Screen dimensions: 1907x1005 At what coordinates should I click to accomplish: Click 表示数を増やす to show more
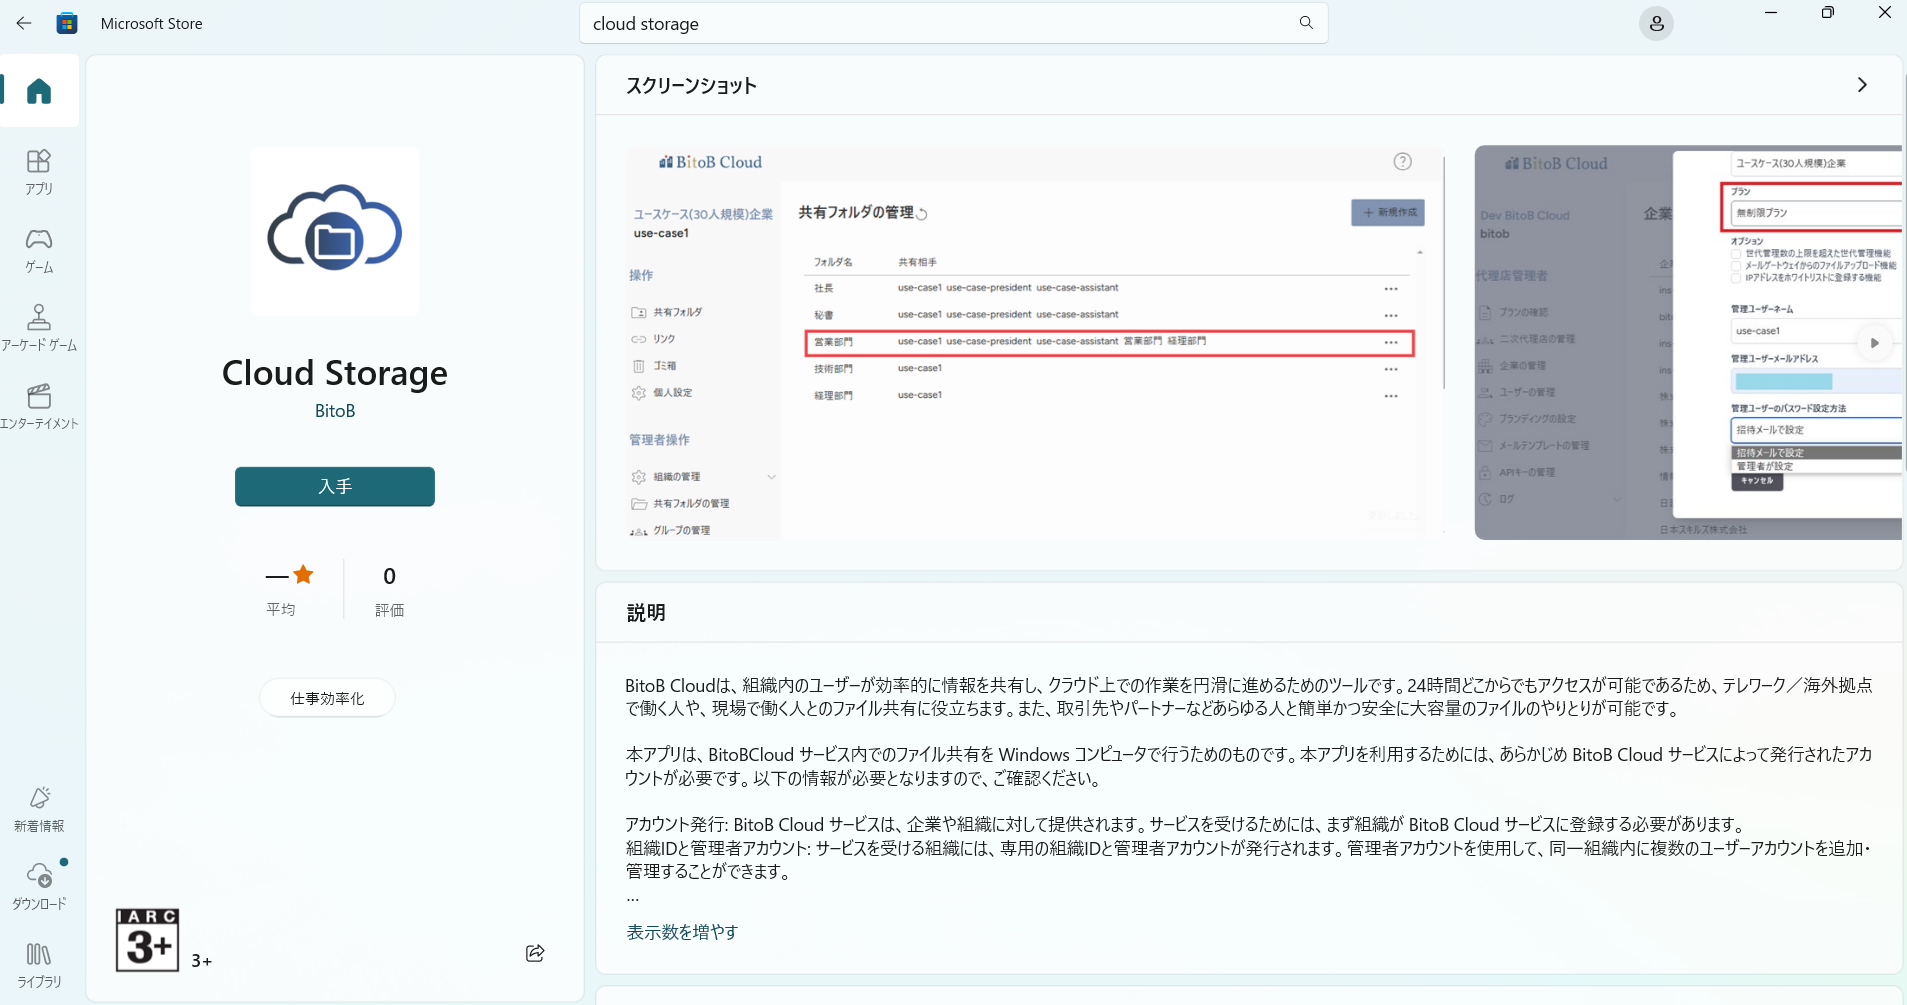click(682, 932)
